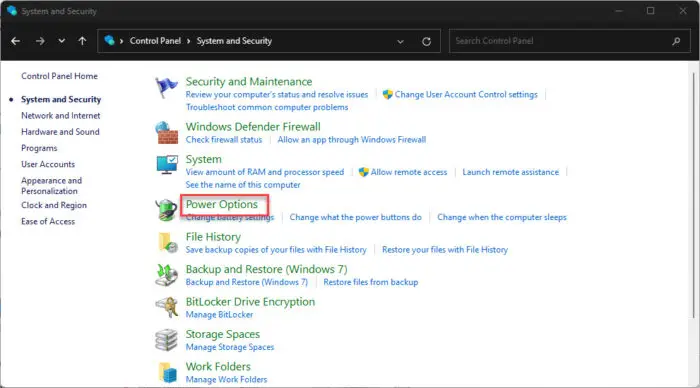The height and width of the screenshot is (388, 700).
Task: Click System and Security breadcrumb in address bar
Action: (234, 41)
